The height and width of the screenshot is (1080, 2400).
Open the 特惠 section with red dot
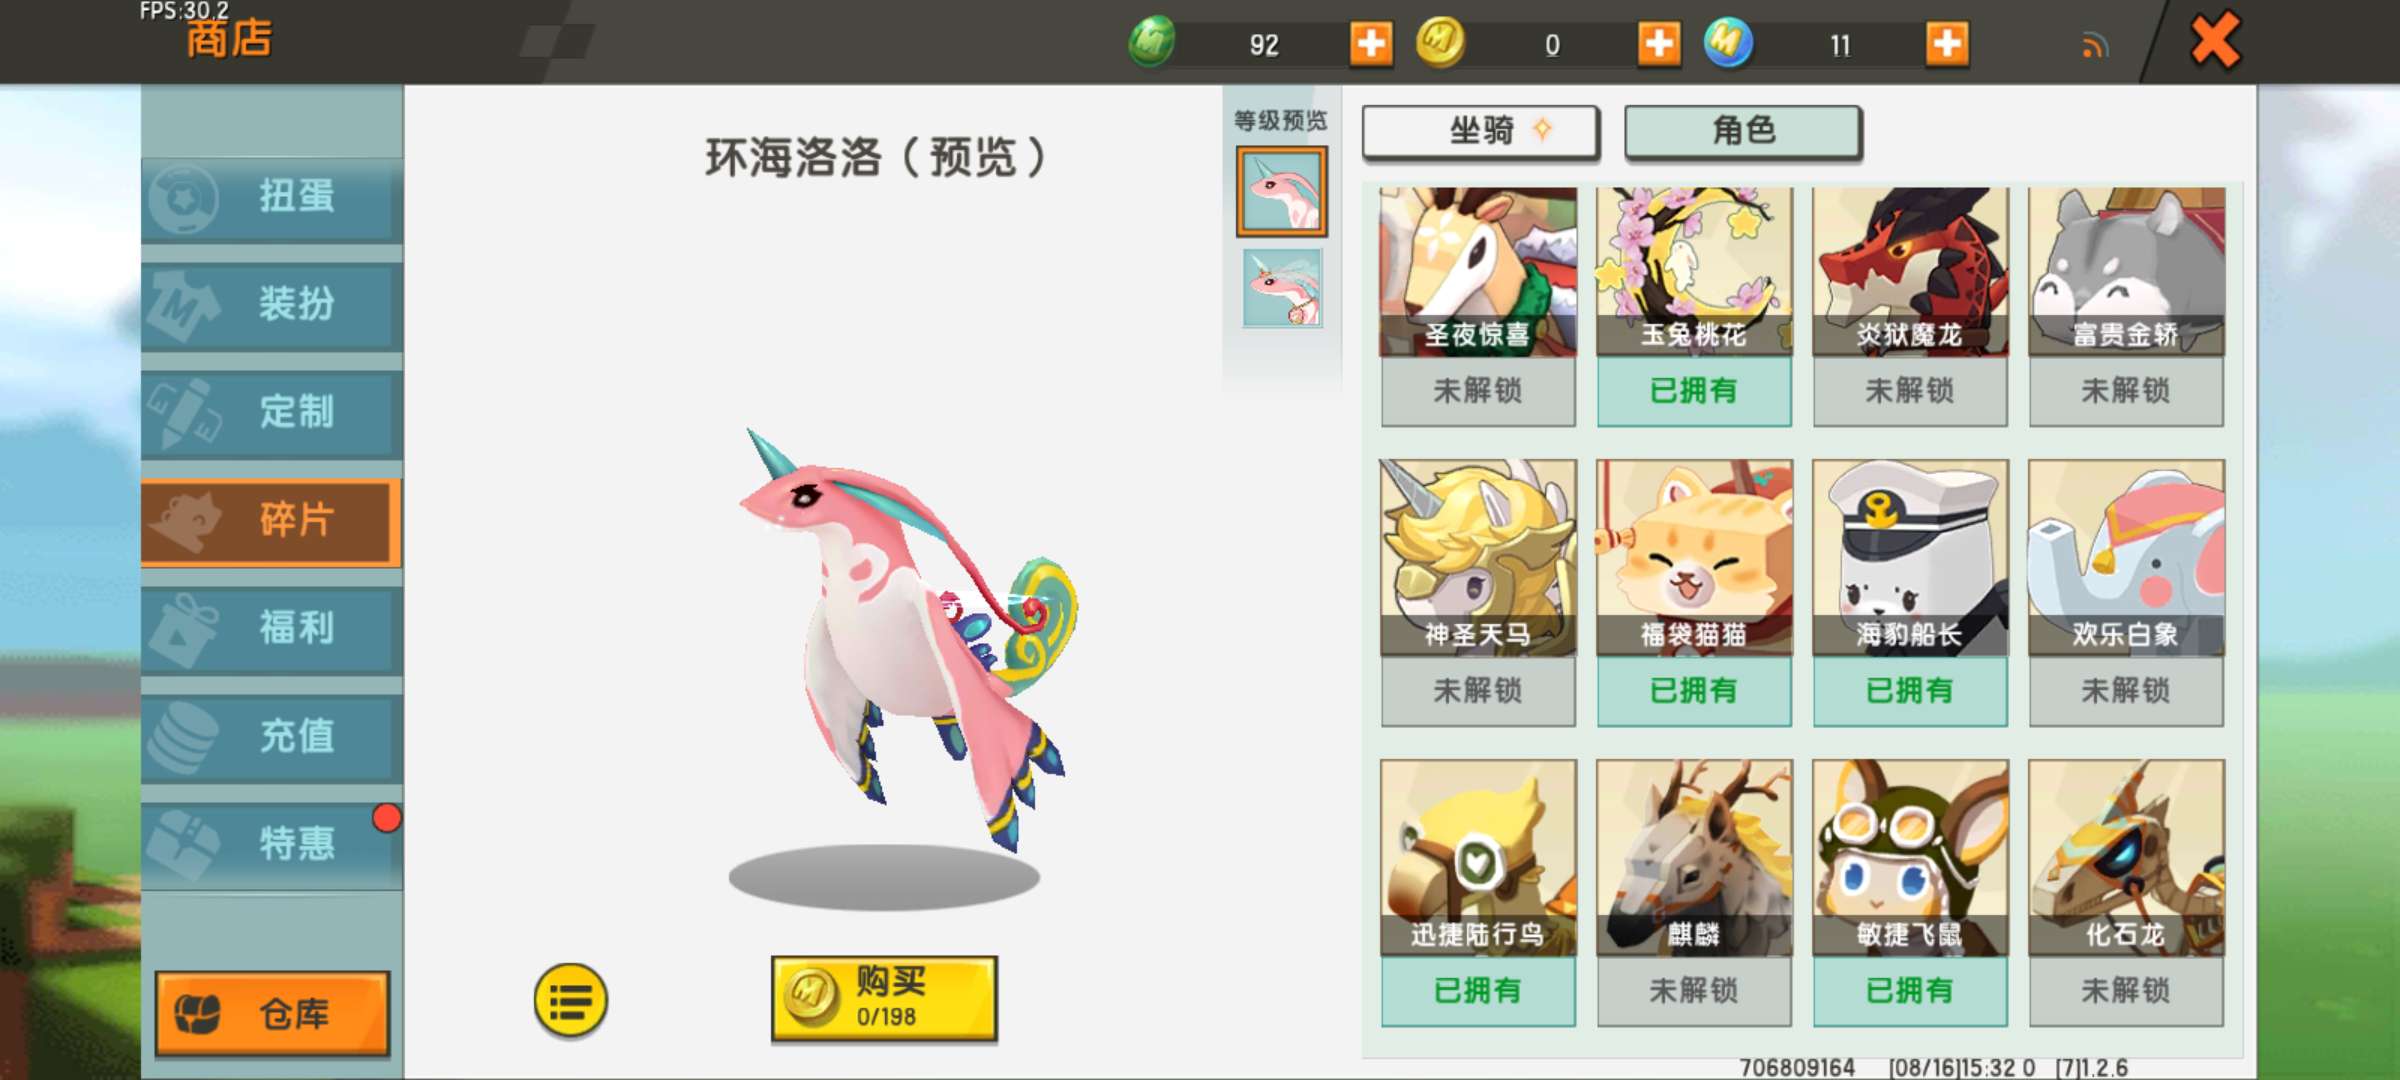[272, 845]
